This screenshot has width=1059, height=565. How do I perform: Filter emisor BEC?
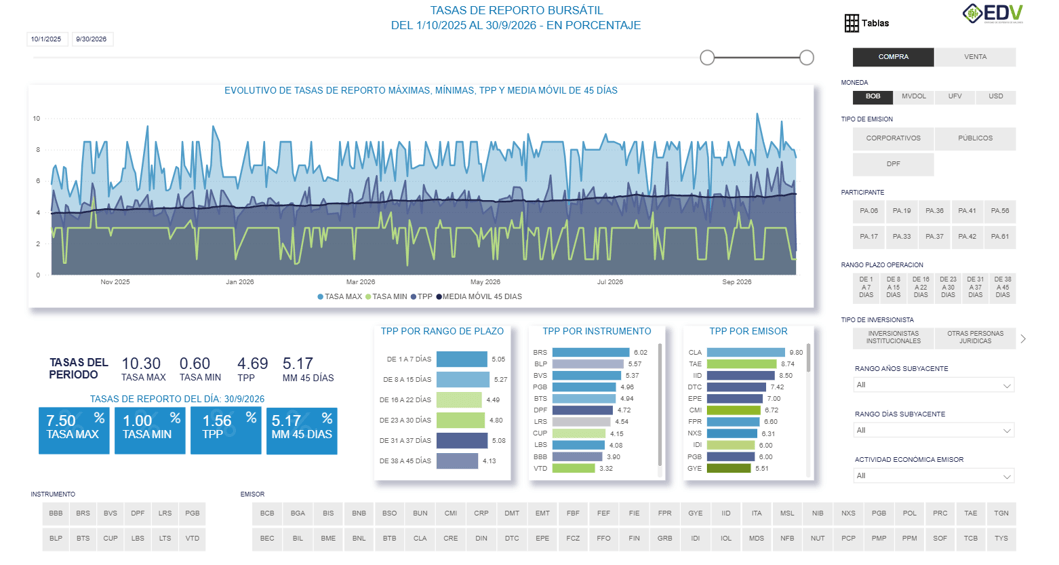pos(267,539)
